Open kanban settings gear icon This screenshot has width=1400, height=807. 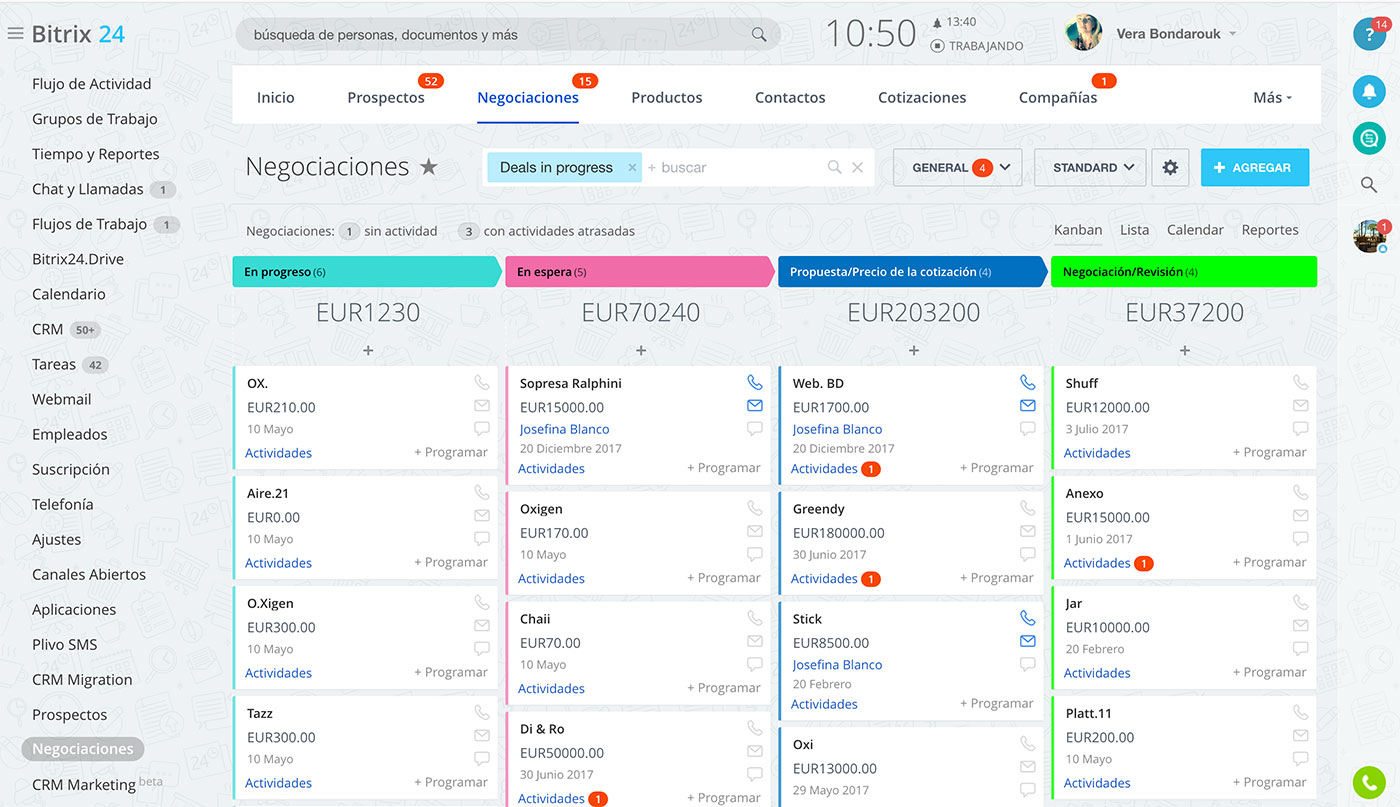pos(1170,168)
